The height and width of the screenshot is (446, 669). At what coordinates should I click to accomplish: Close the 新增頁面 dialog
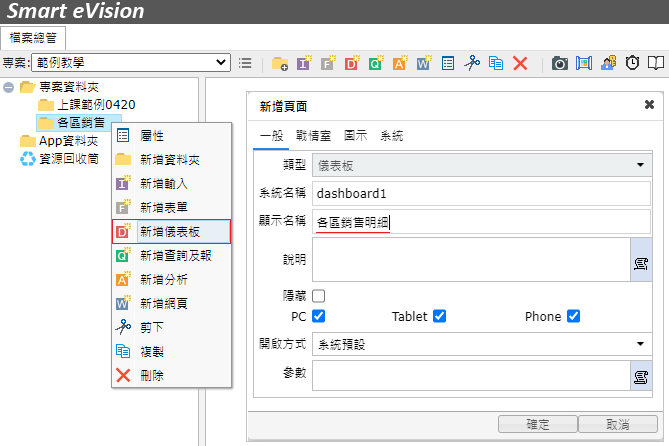point(649,105)
